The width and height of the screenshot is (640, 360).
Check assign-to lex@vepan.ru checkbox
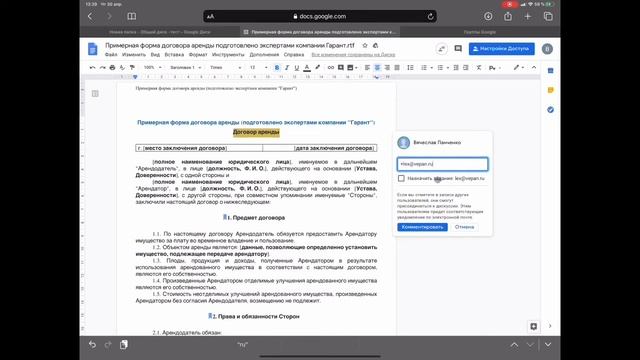pyautogui.click(x=401, y=178)
